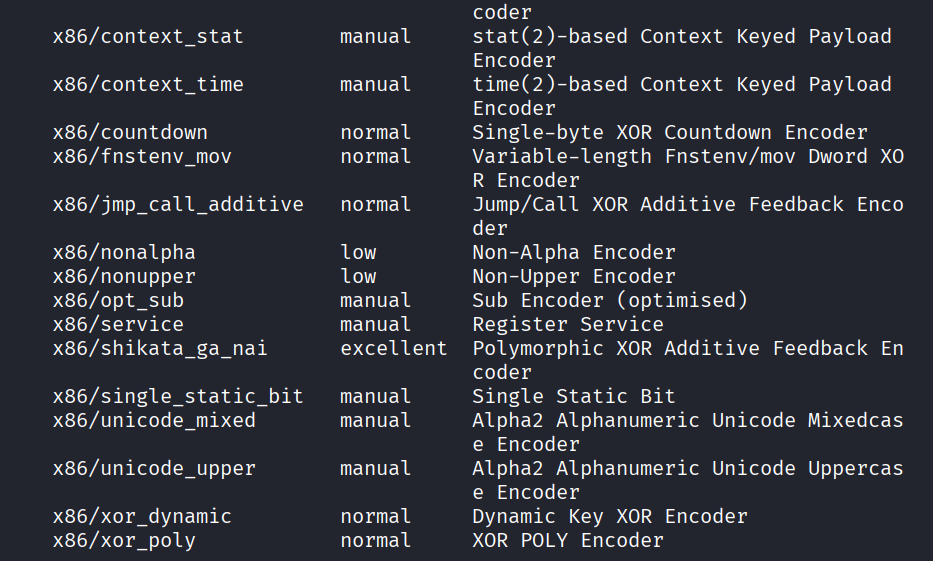Select the x86/xor_dynamic encoder name
This screenshot has height=561, width=933.
point(142,516)
